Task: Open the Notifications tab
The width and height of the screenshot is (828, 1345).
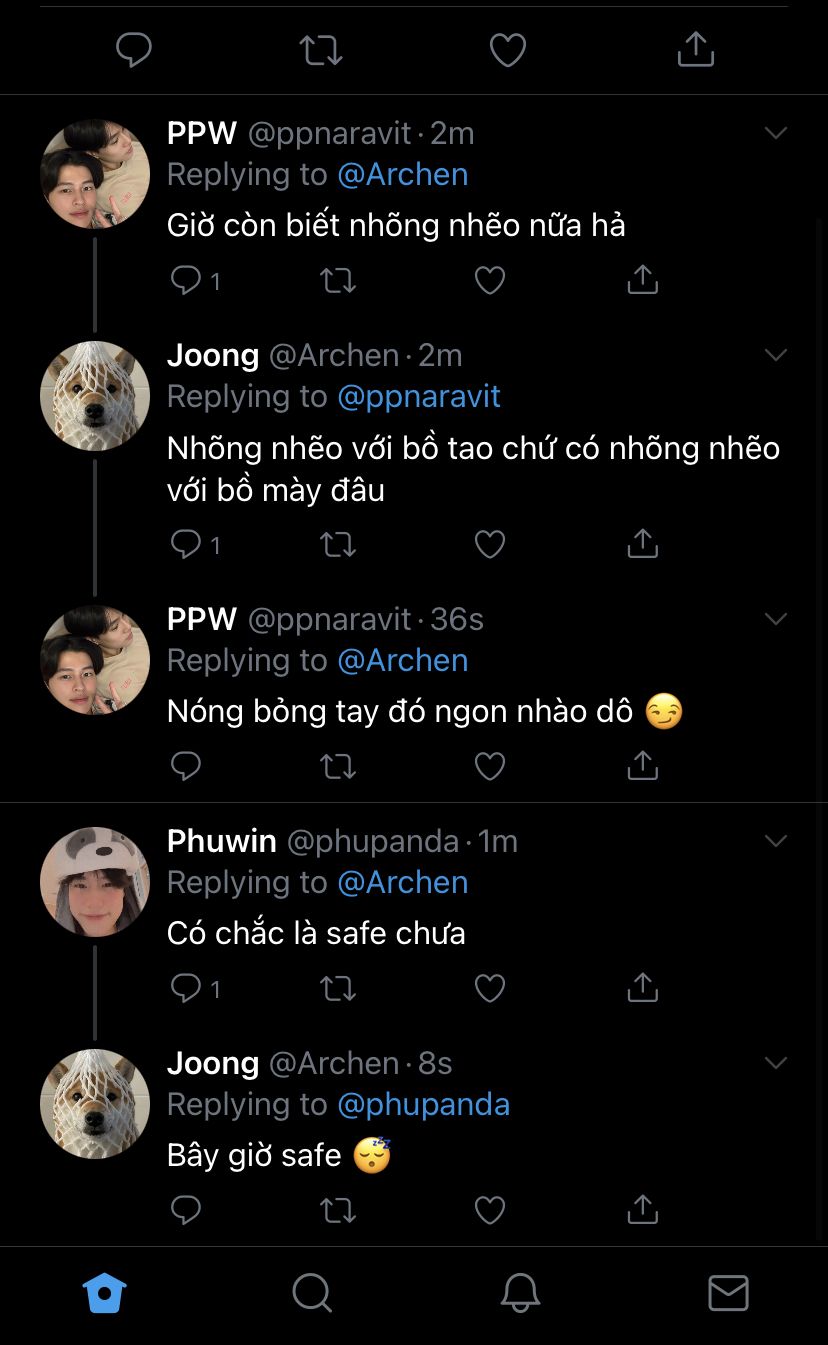Action: click(x=520, y=1293)
